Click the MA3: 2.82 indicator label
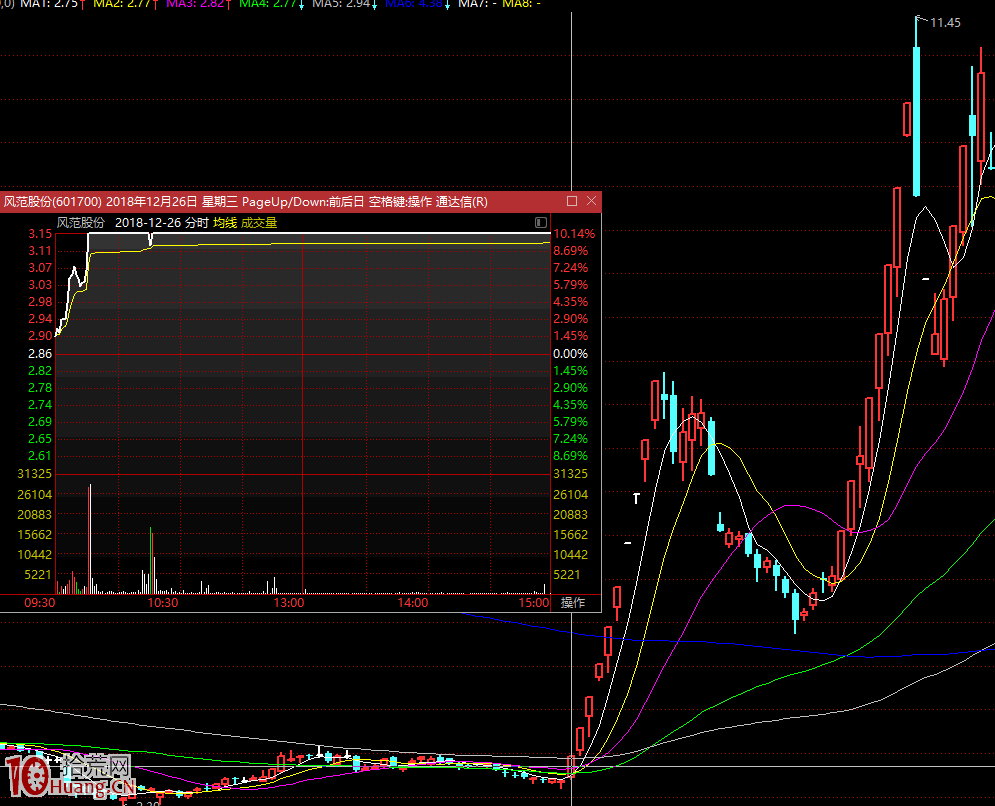 [197, 4]
